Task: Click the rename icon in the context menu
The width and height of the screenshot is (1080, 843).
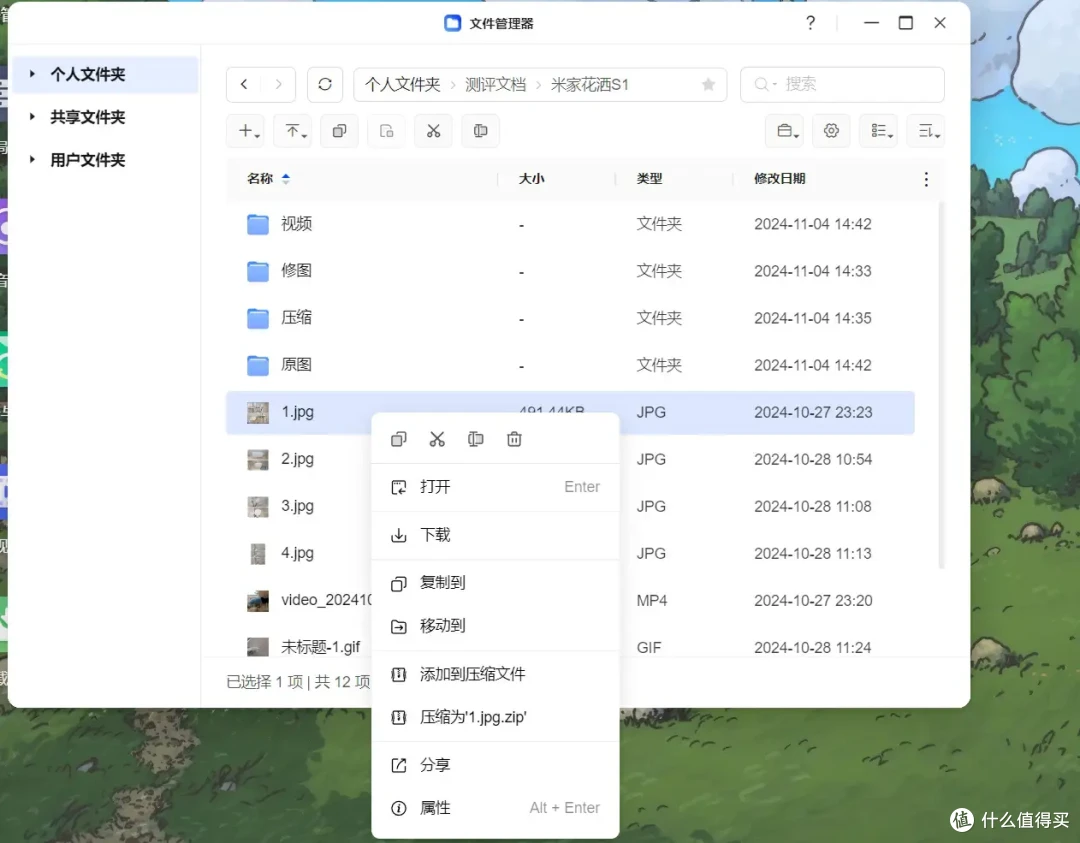Action: point(476,439)
